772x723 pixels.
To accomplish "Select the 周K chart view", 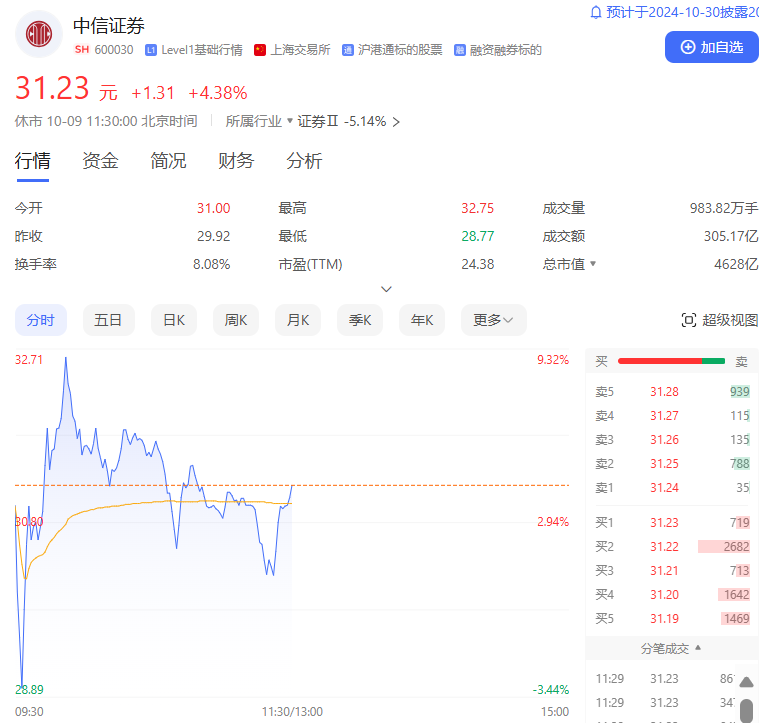I will click(x=236, y=320).
